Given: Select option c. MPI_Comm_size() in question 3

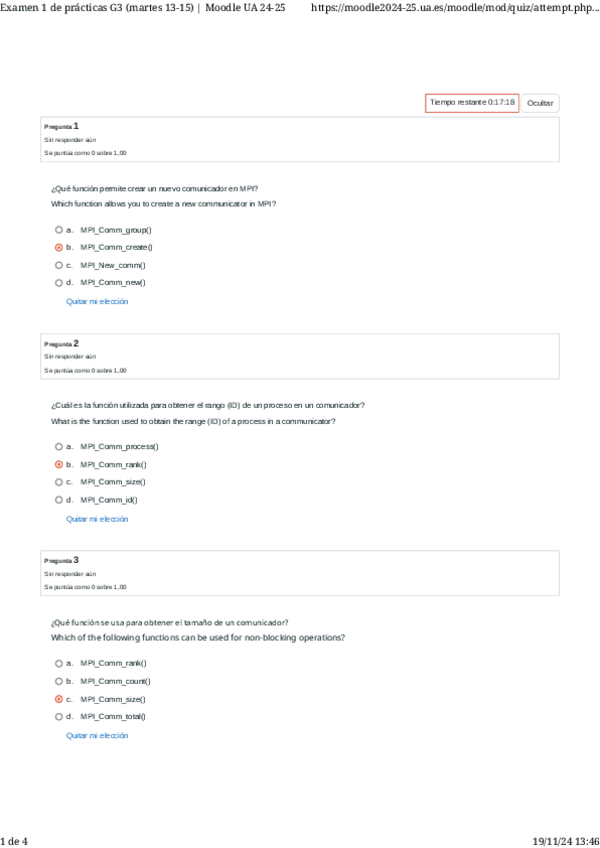Looking at the screenshot, I should pos(59,699).
